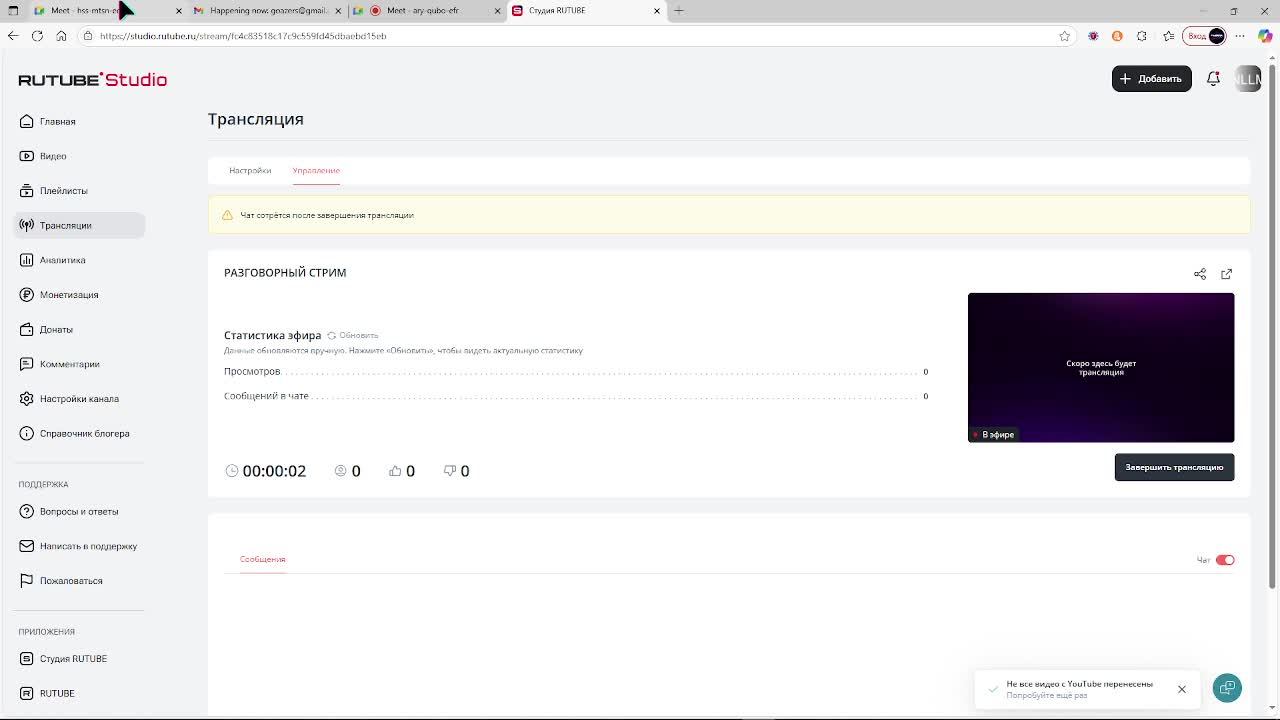1280x720 pixels.
Task: Click the dislikes counter icon
Action: pyautogui.click(x=449, y=470)
